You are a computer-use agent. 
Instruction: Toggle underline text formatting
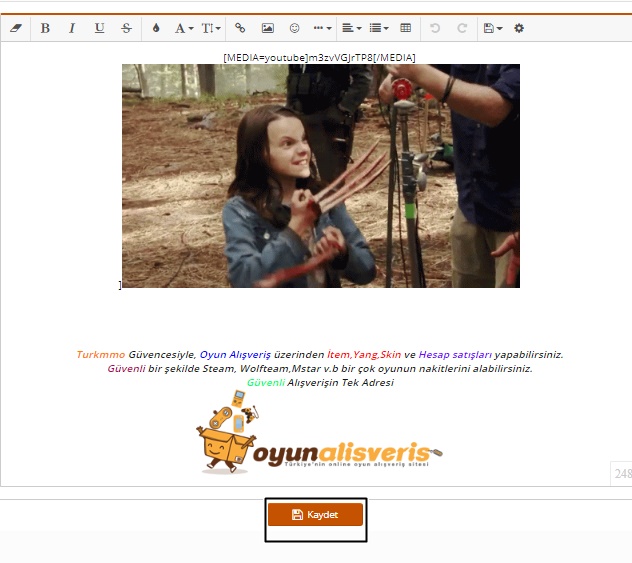pyautogui.click(x=99, y=29)
